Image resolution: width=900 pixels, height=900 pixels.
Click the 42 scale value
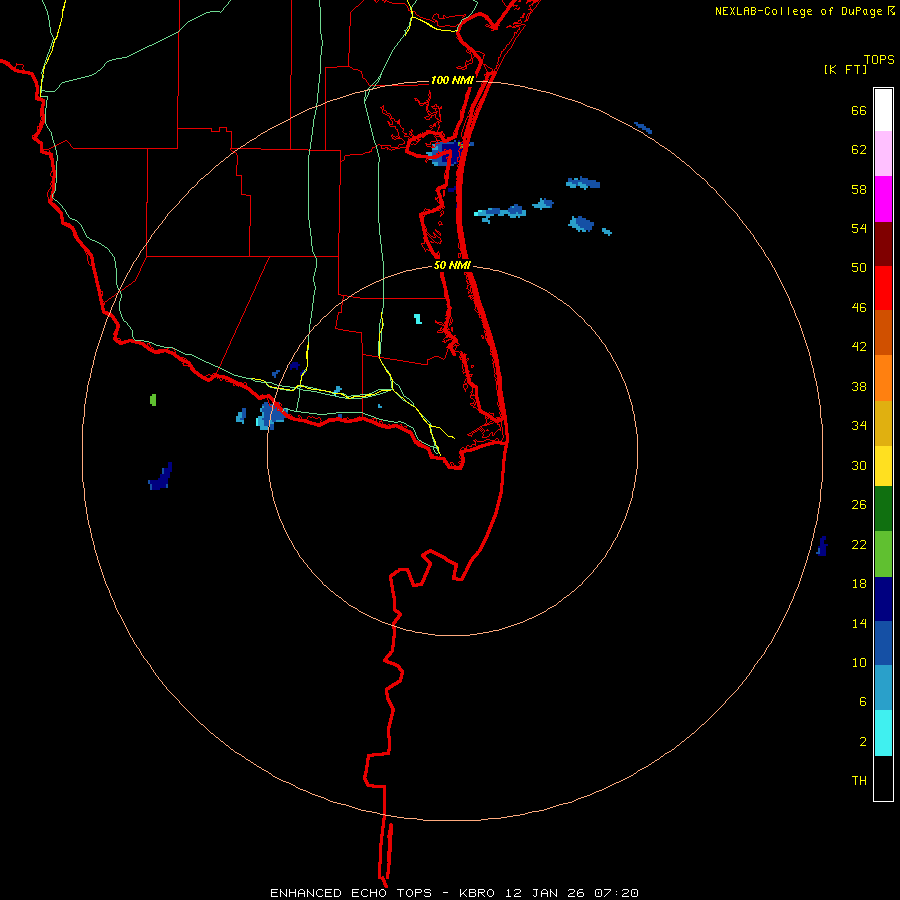pos(859,347)
